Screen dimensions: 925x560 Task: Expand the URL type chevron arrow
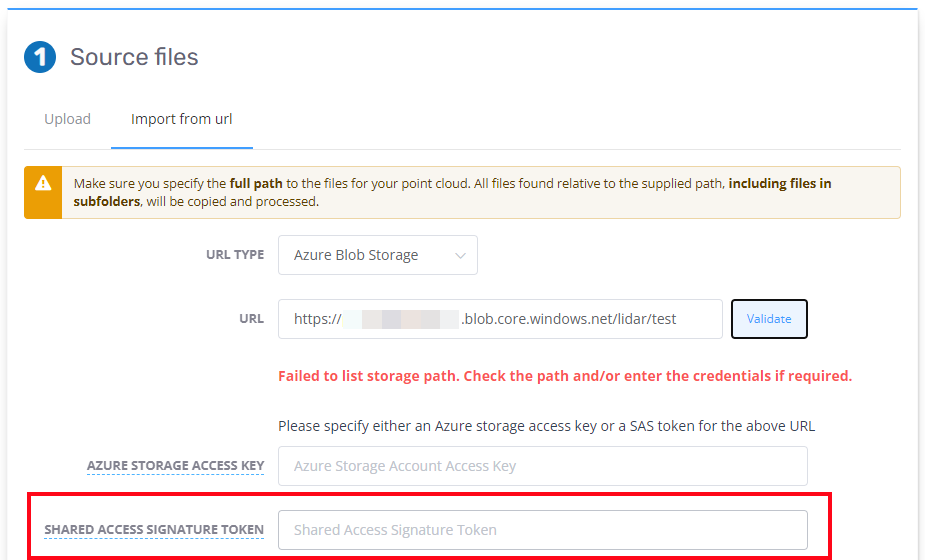coord(460,256)
